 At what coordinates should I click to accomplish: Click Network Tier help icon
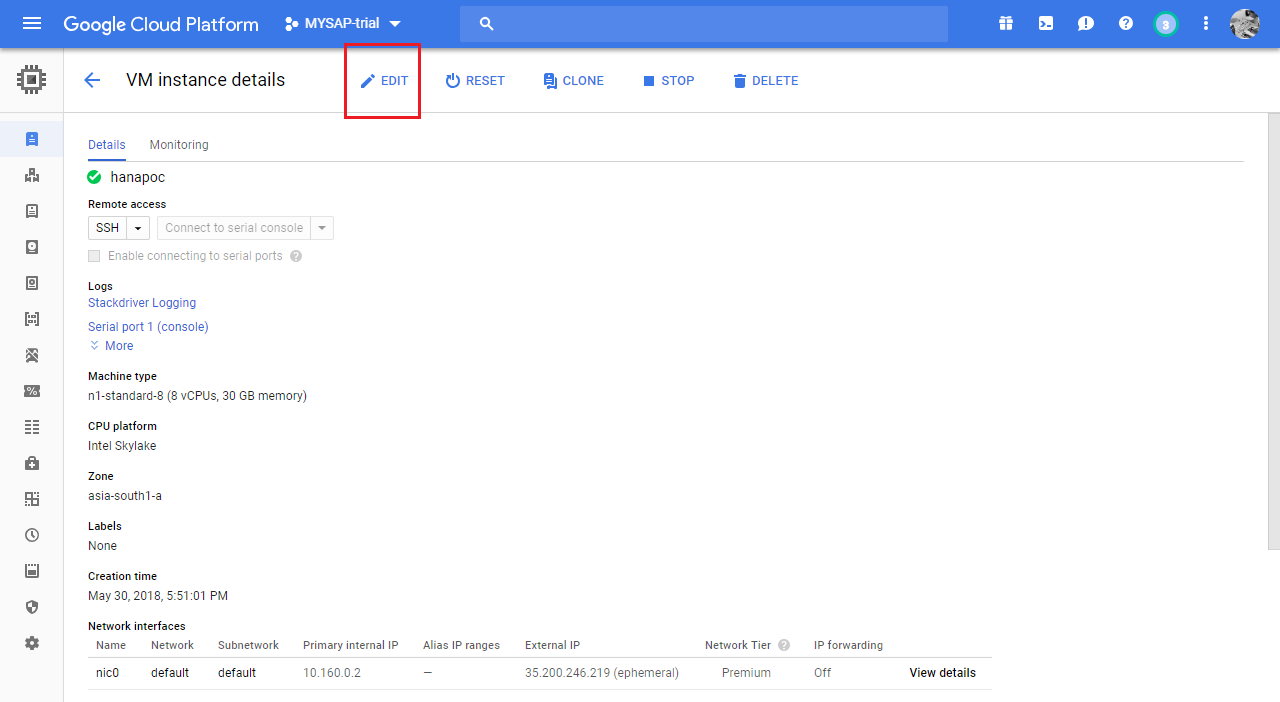click(x=784, y=645)
